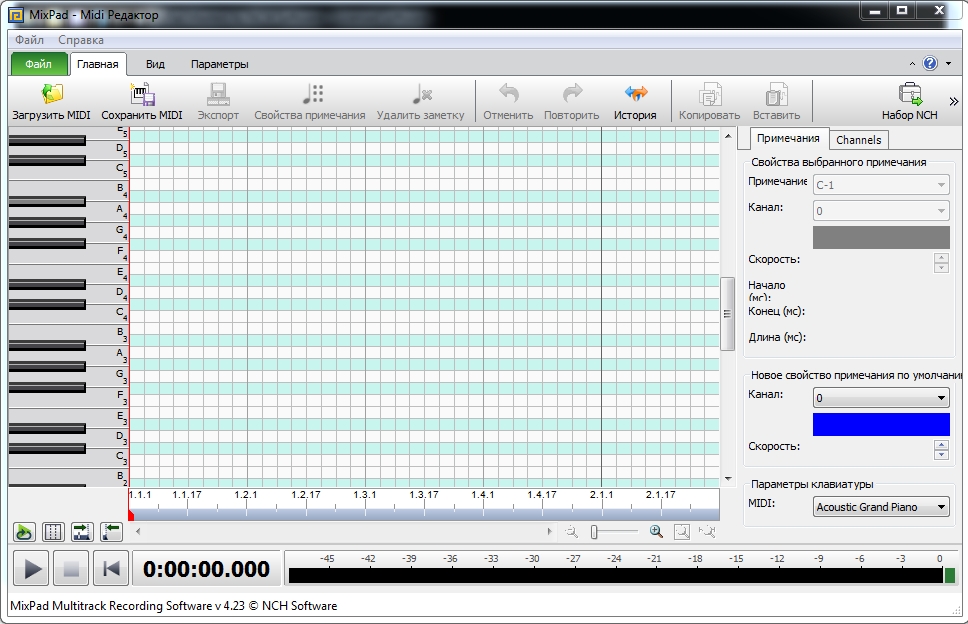Open the Справка menu
The height and width of the screenshot is (624, 968).
click(x=81, y=40)
